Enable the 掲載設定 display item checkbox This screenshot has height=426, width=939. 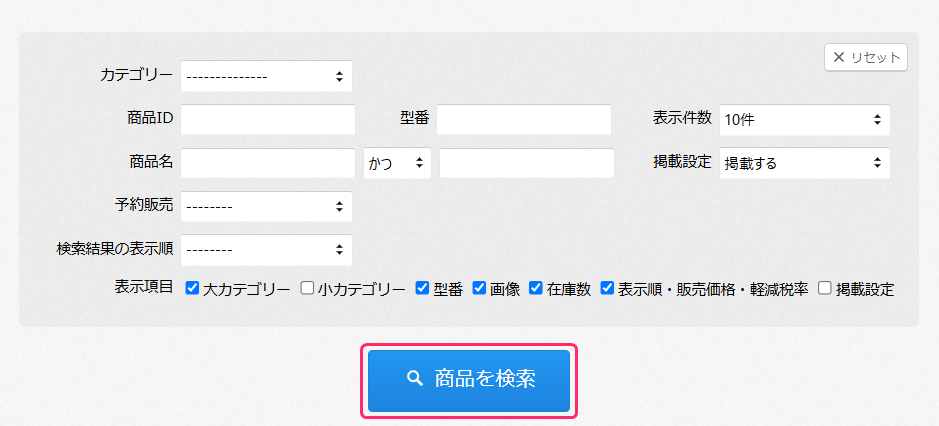[x=825, y=288]
